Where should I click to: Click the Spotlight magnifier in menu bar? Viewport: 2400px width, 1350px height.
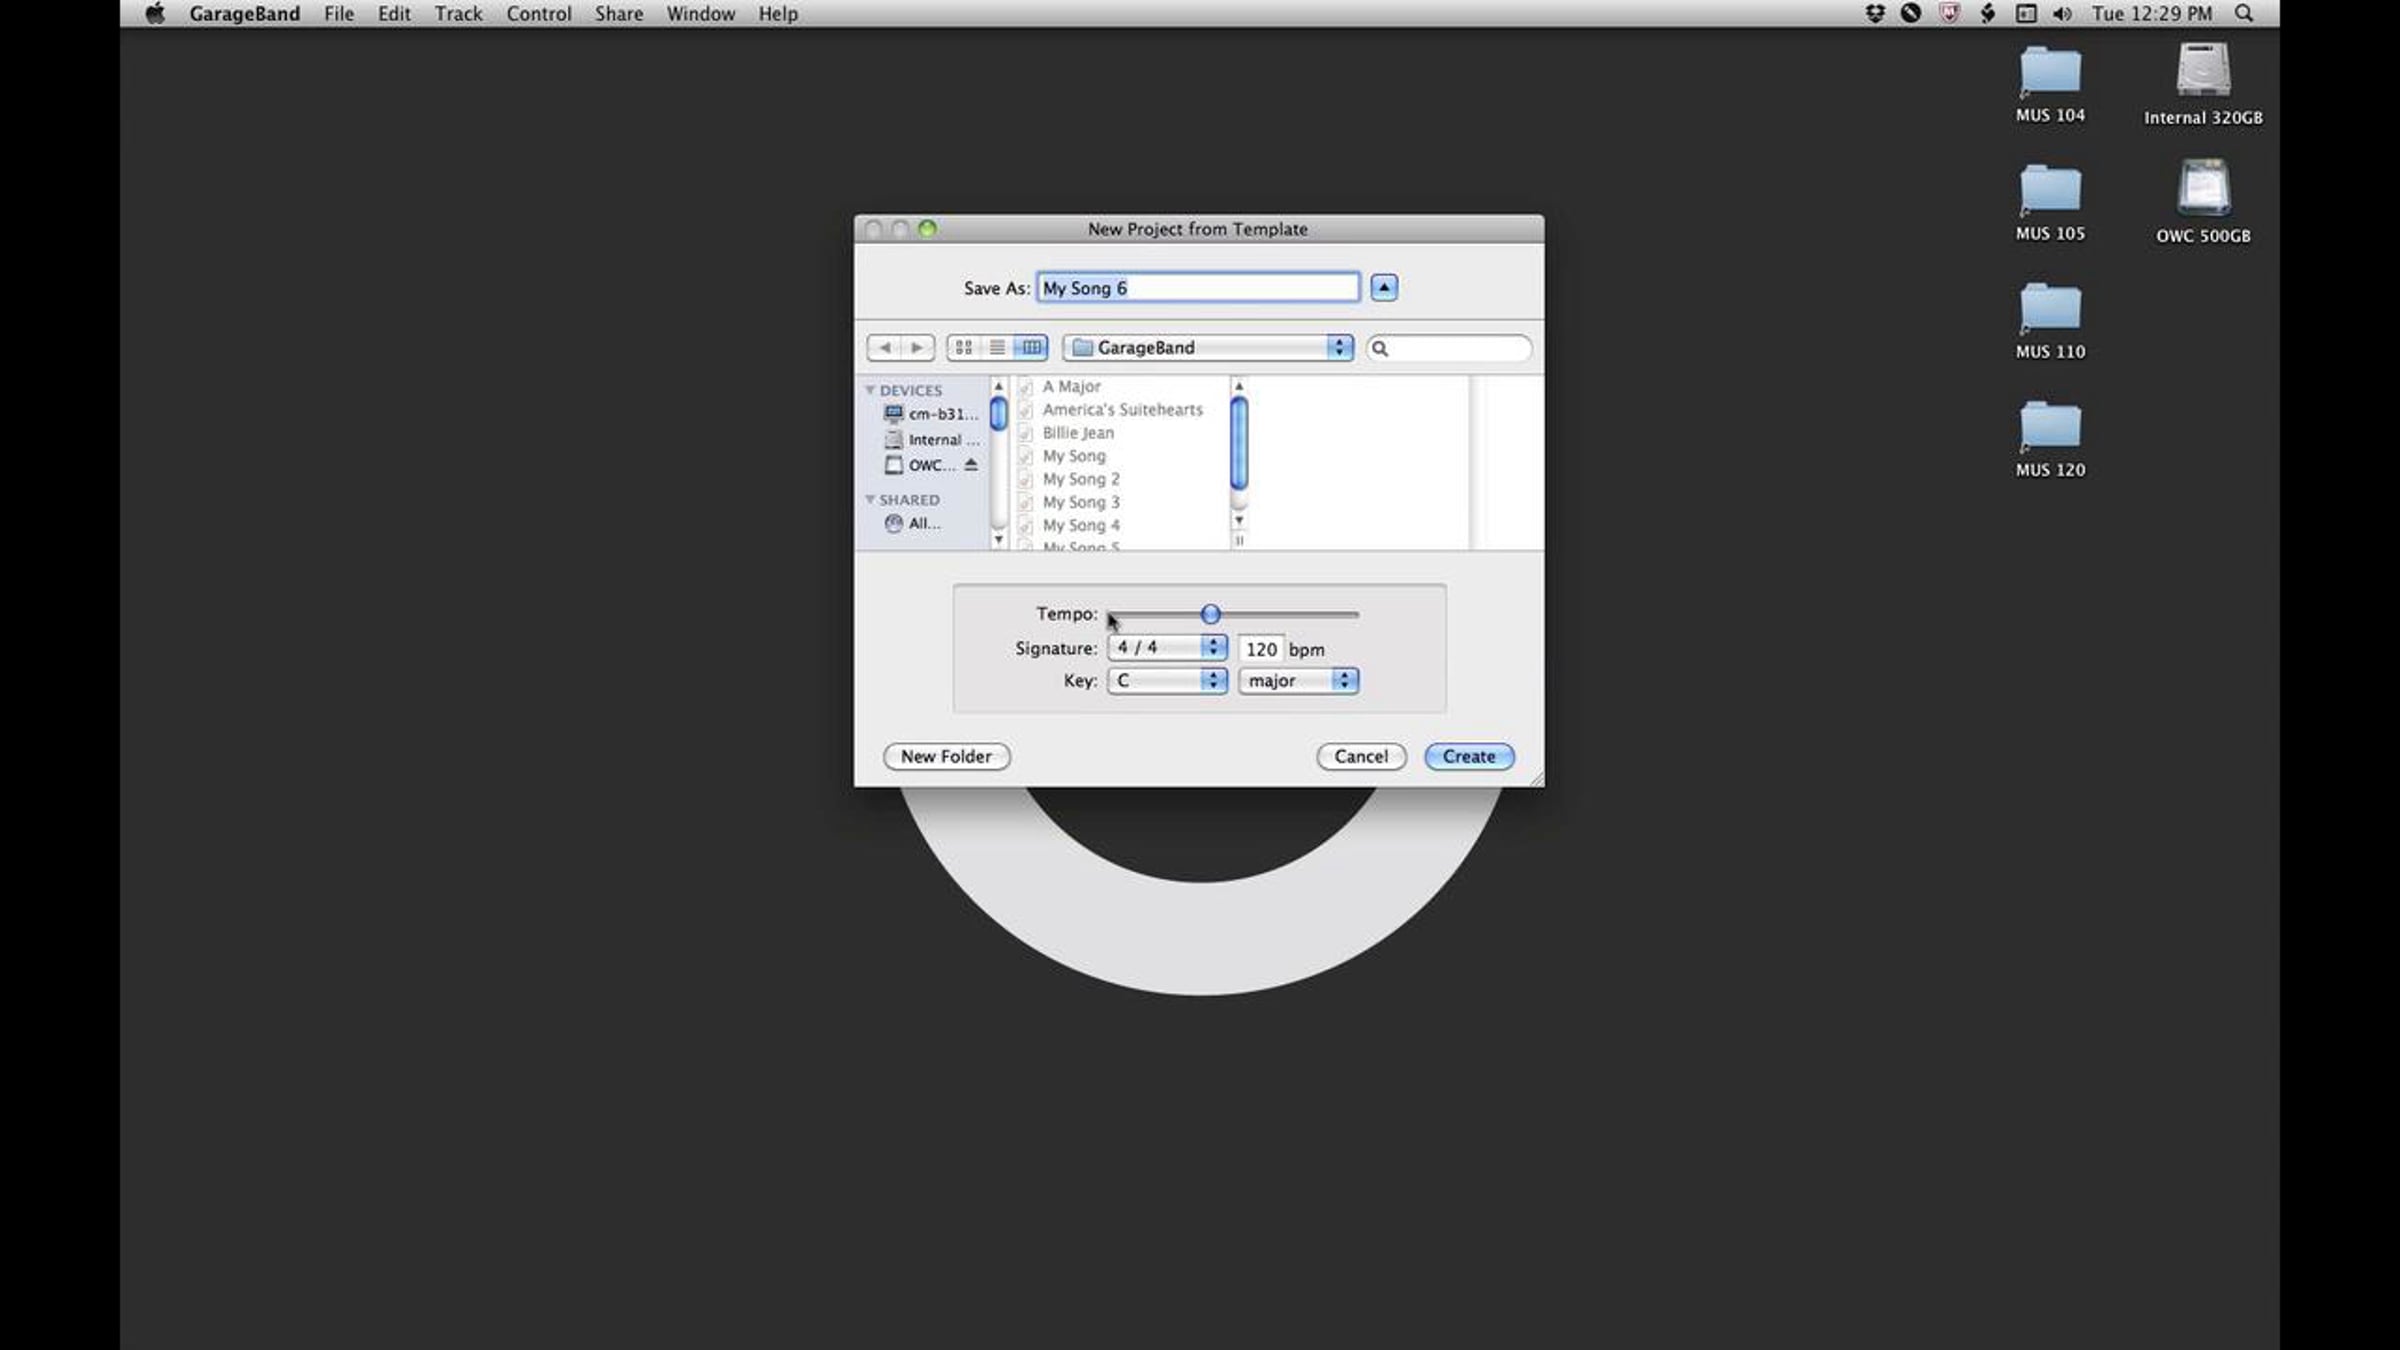[2244, 14]
